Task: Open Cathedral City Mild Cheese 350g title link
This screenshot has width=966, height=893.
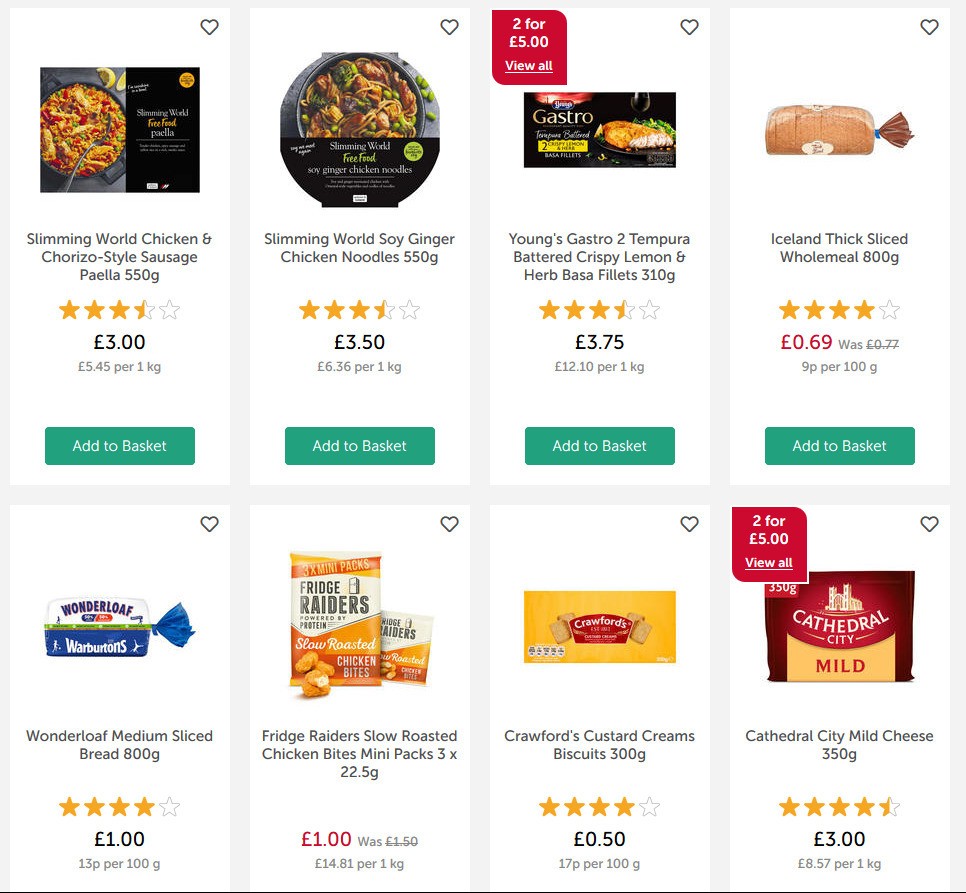Action: [840, 745]
